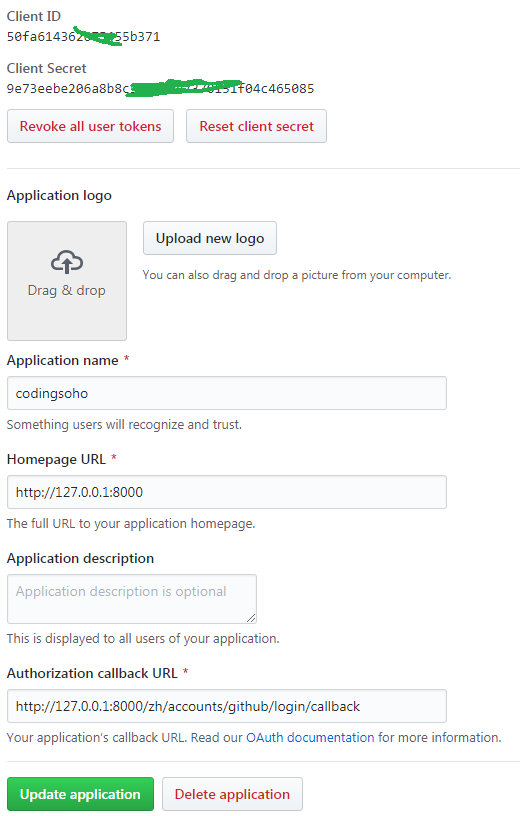Click the Application name field label
The image size is (520, 816).
(62, 360)
